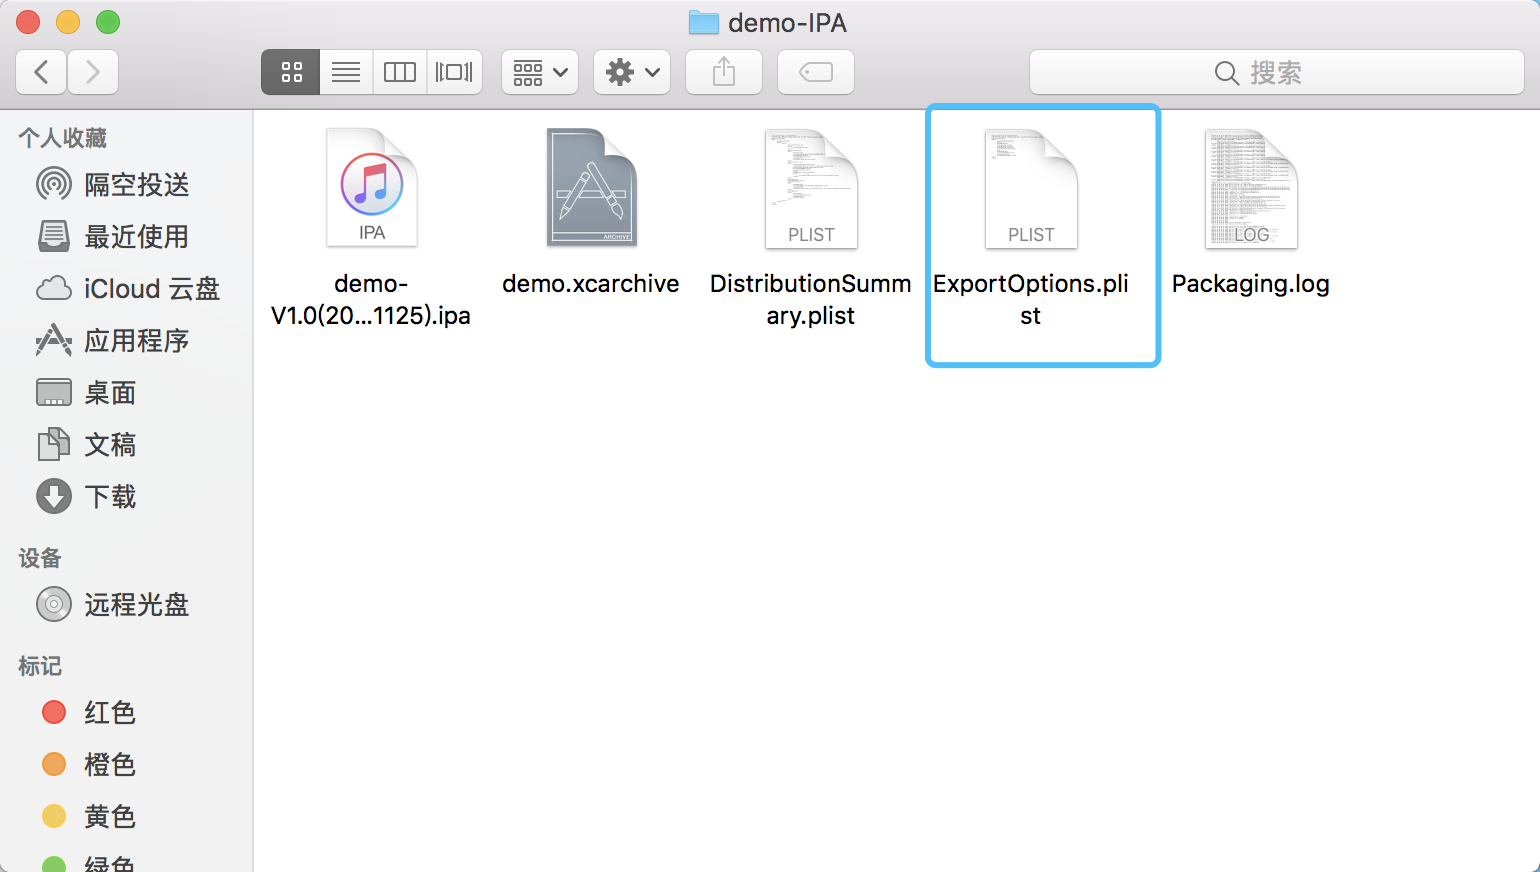The height and width of the screenshot is (872, 1540).
Task: Open the arrange-by dropdown menu
Action: click(x=539, y=71)
